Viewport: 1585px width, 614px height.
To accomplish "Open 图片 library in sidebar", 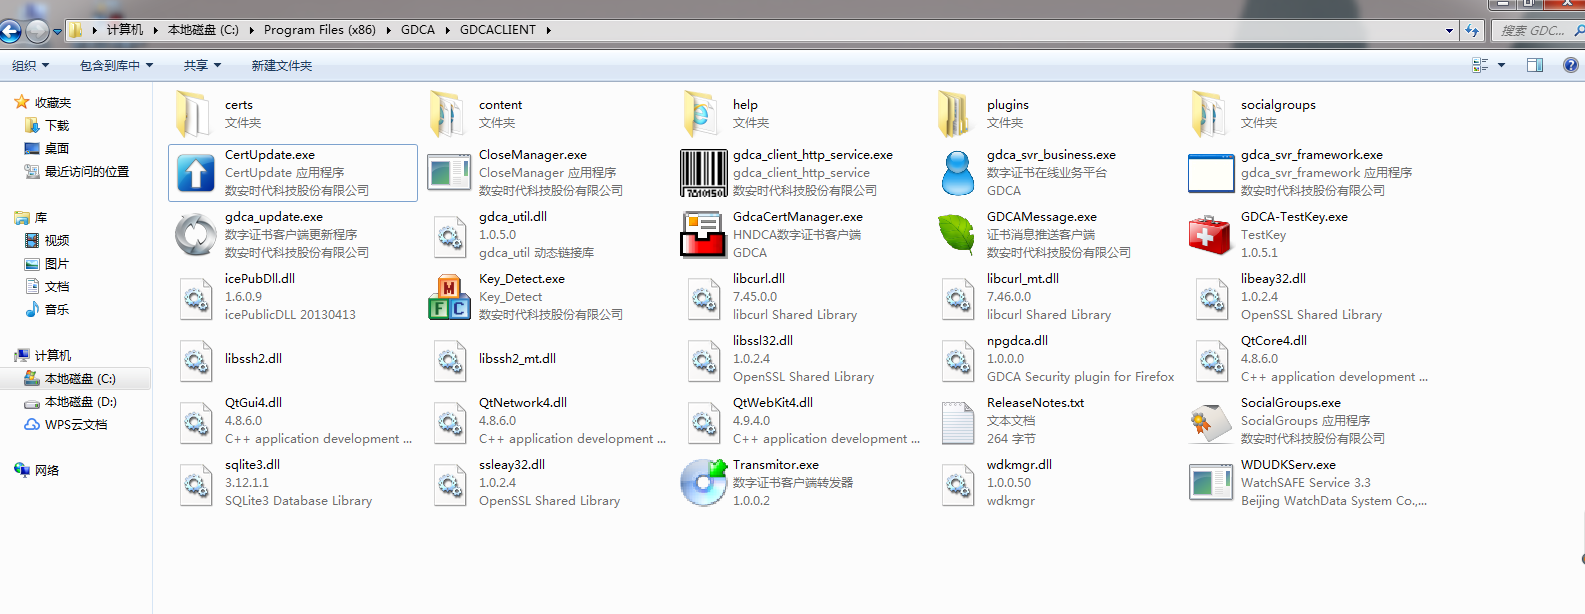I will click(x=57, y=263).
